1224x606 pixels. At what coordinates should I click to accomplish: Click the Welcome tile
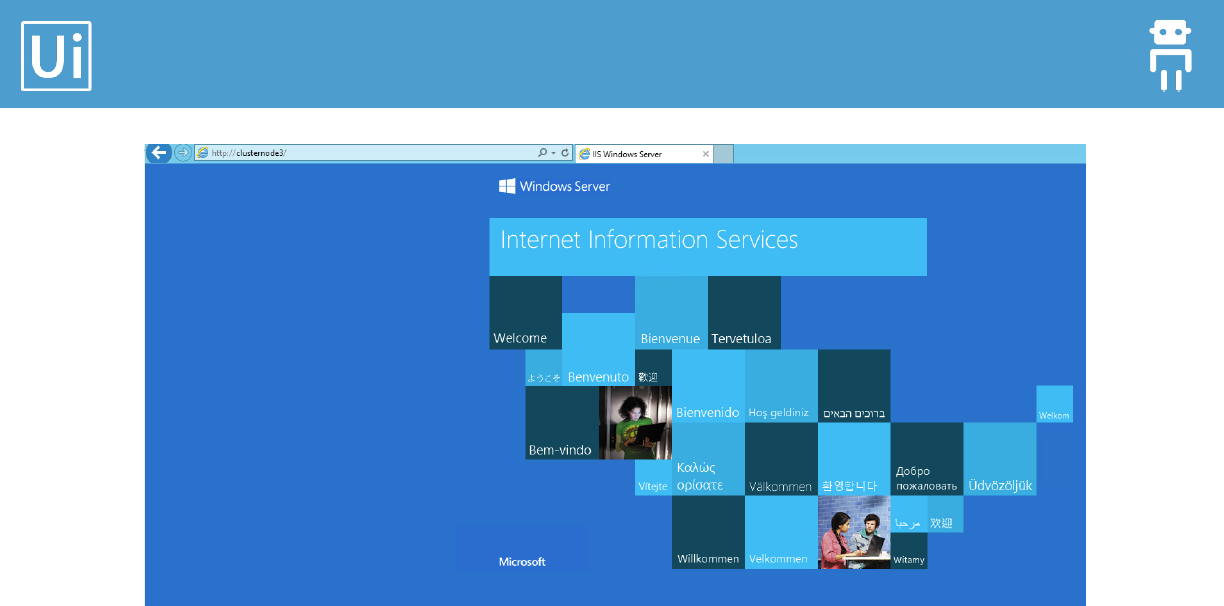tap(525, 313)
